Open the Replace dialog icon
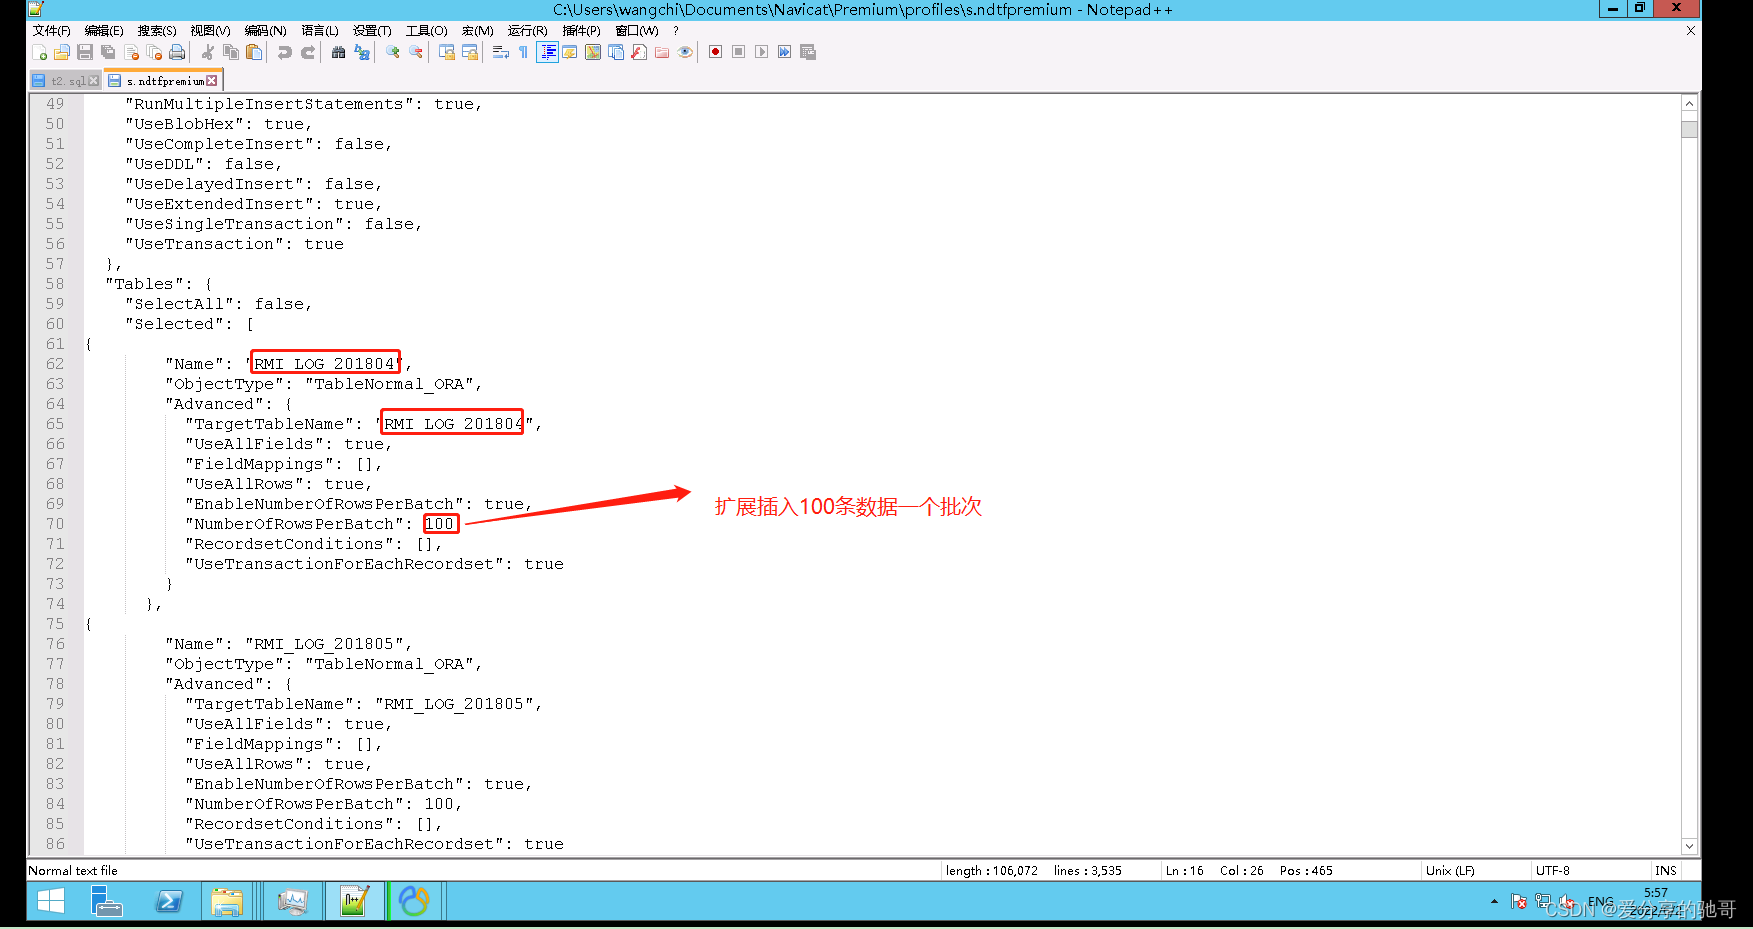Screen dimensions: 1753x929 tap(362, 52)
